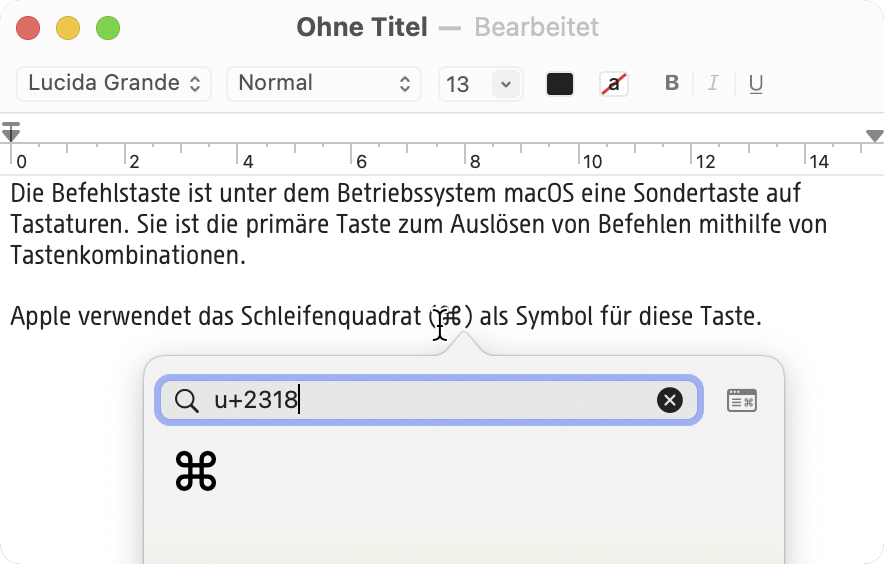Click the font size field showing 13
The height and width of the screenshot is (564, 884).
point(461,85)
